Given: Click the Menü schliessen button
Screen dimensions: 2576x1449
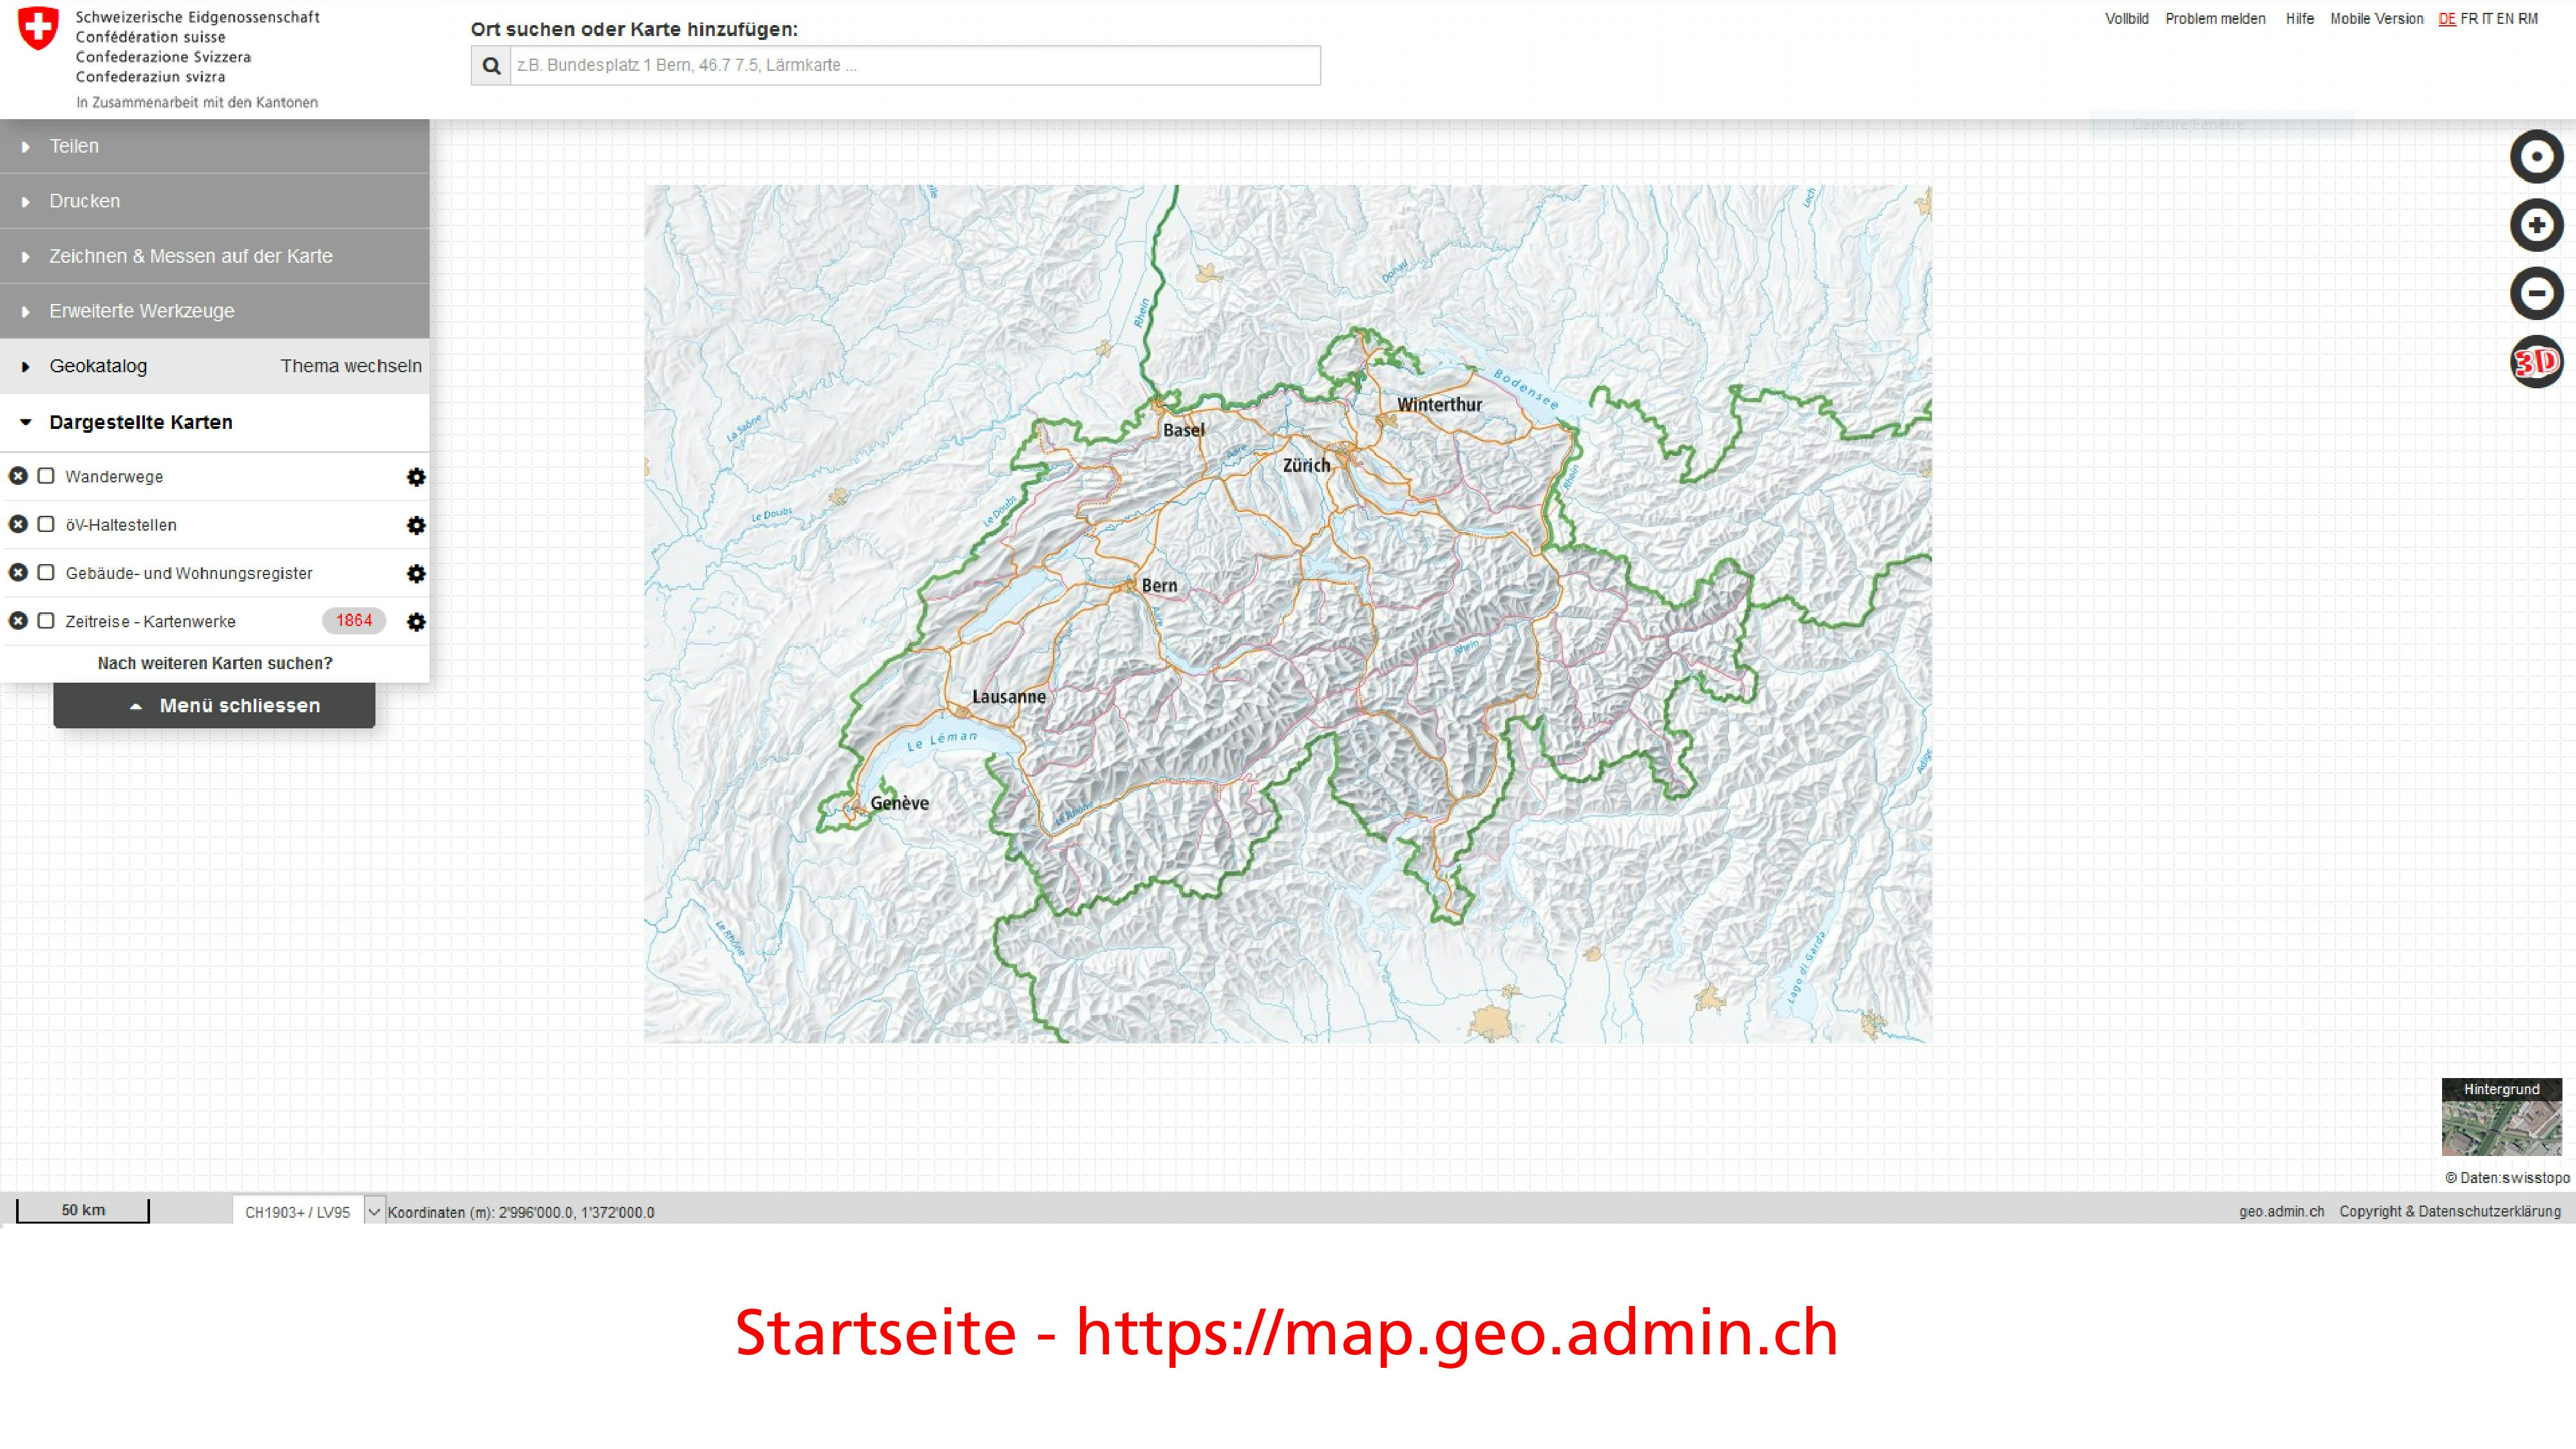Looking at the screenshot, I should point(214,705).
